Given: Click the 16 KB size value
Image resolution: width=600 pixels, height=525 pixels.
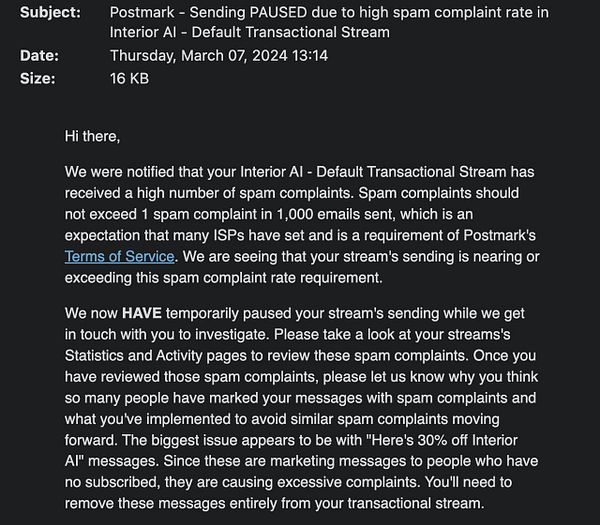Looking at the screenshot, I should (129, 79).
